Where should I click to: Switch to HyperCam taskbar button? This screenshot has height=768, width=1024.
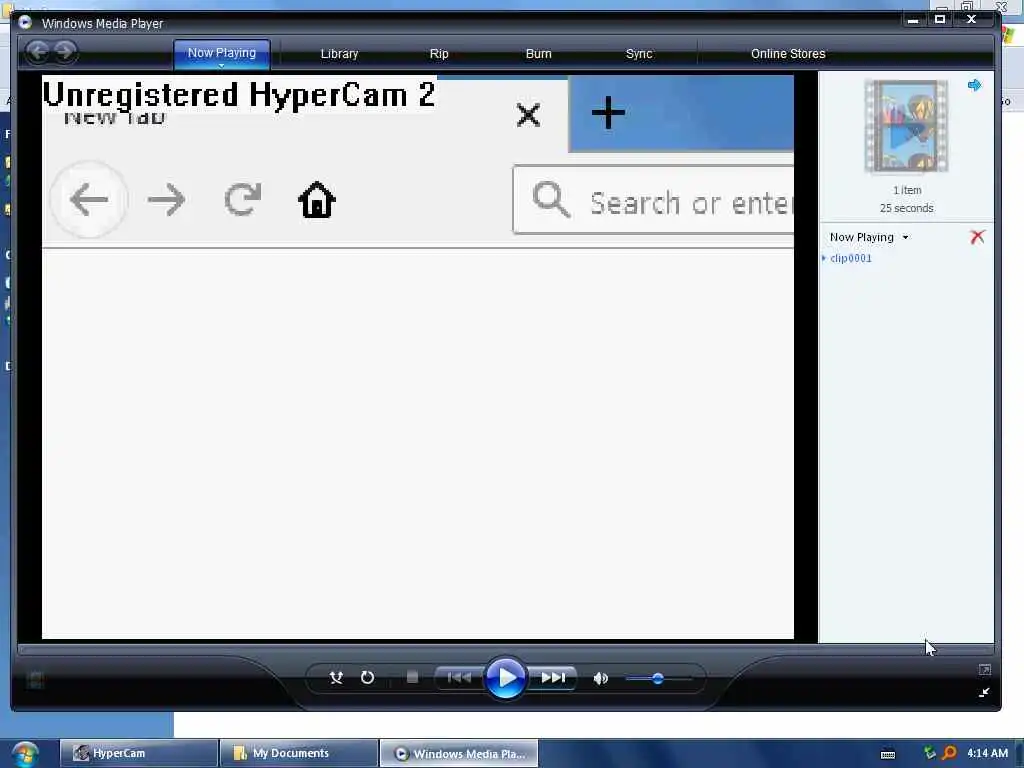(x=138, y=753)
